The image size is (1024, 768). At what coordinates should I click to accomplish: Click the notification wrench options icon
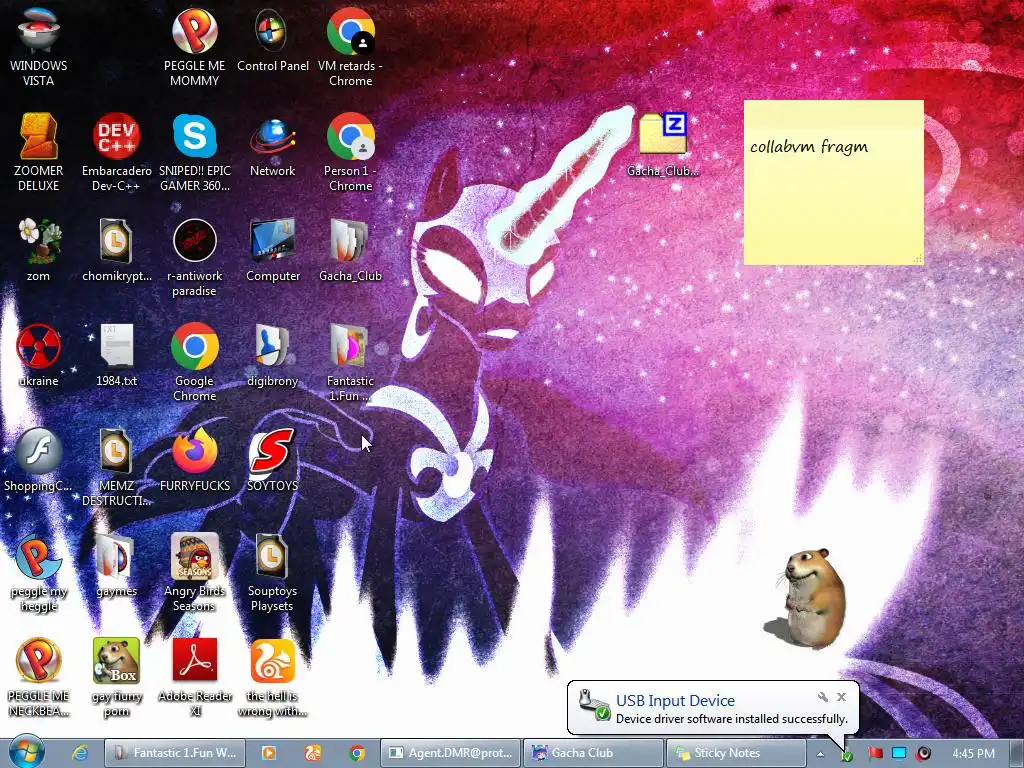(x=823, y=697)
